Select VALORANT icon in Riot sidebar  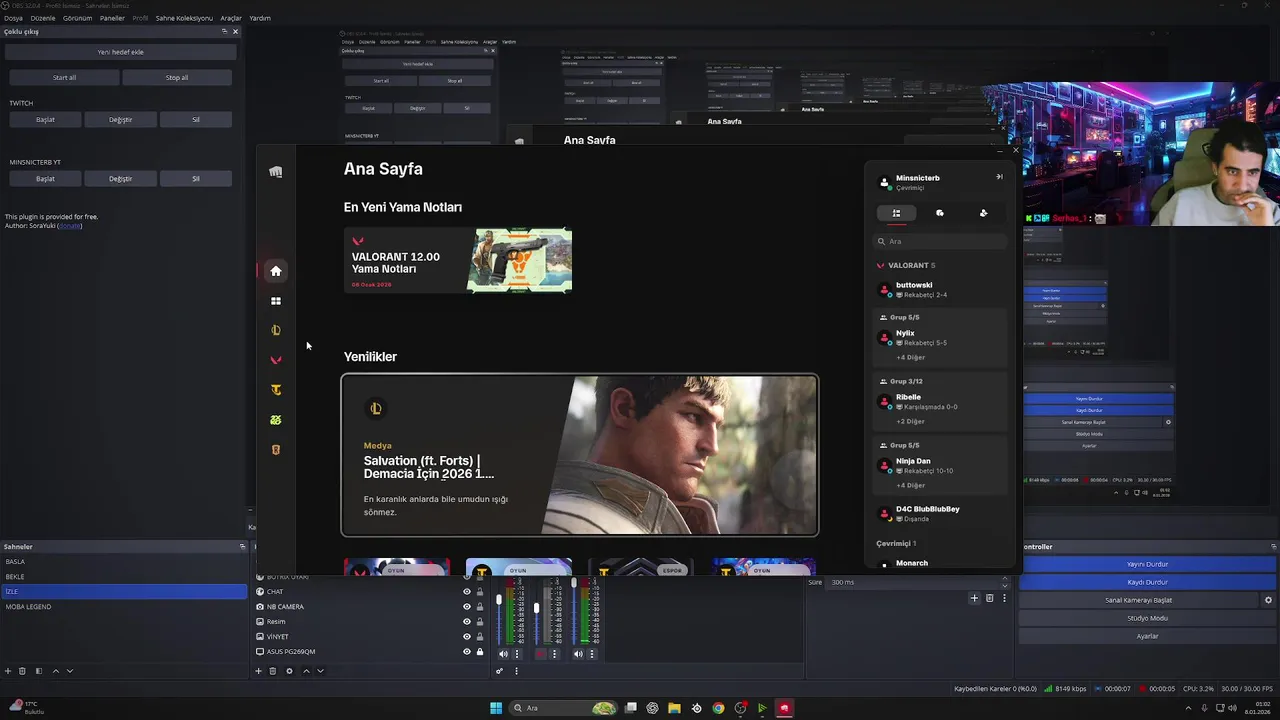tap(276, 360)
